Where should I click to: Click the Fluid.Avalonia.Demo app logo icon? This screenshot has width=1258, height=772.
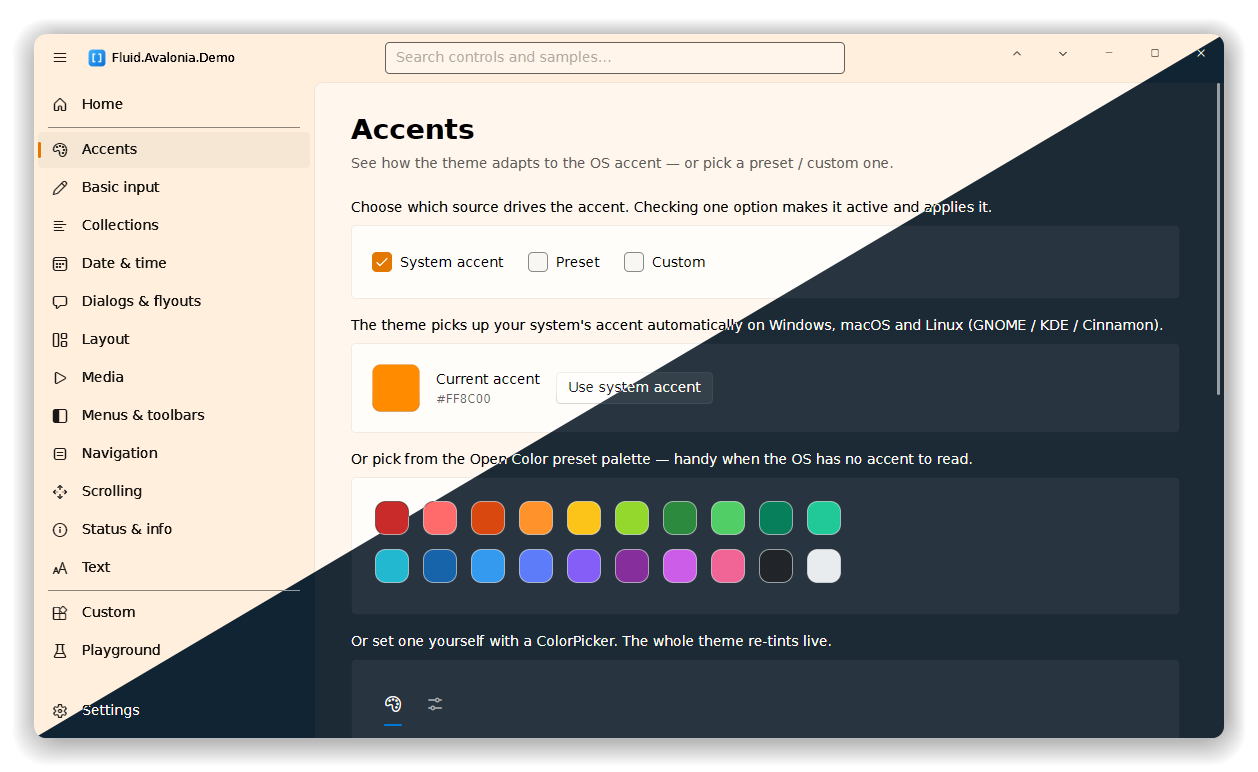click(x=97, y=58)
